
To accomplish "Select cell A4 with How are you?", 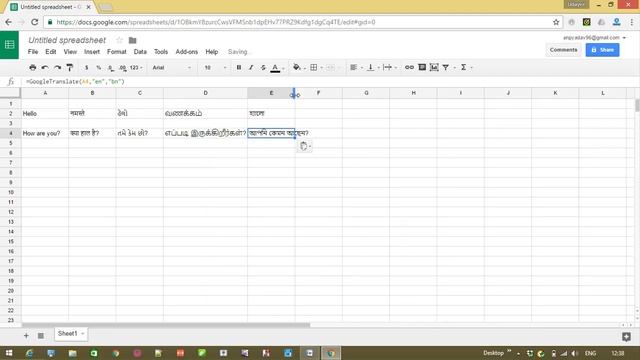I will 45,133.
